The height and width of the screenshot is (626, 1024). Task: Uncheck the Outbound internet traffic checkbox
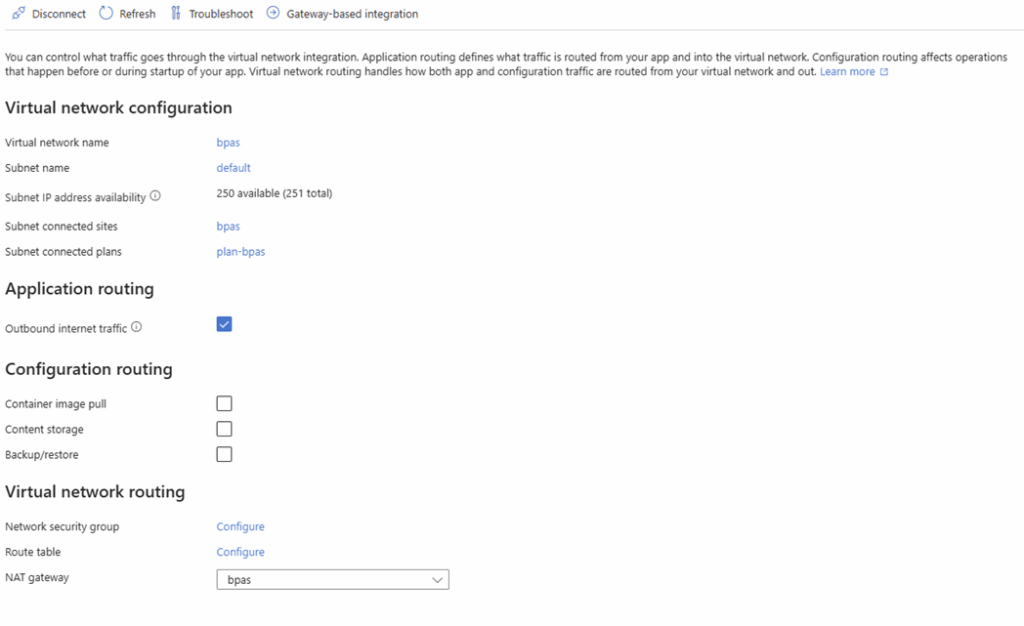tap(224, 324)
